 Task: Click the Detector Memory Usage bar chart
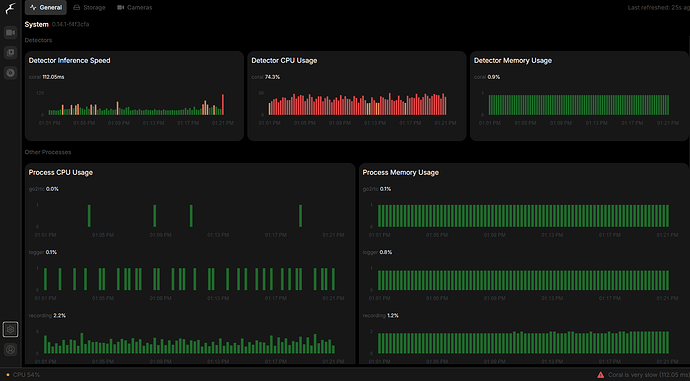pyautogui.click(x=579, y=105)
